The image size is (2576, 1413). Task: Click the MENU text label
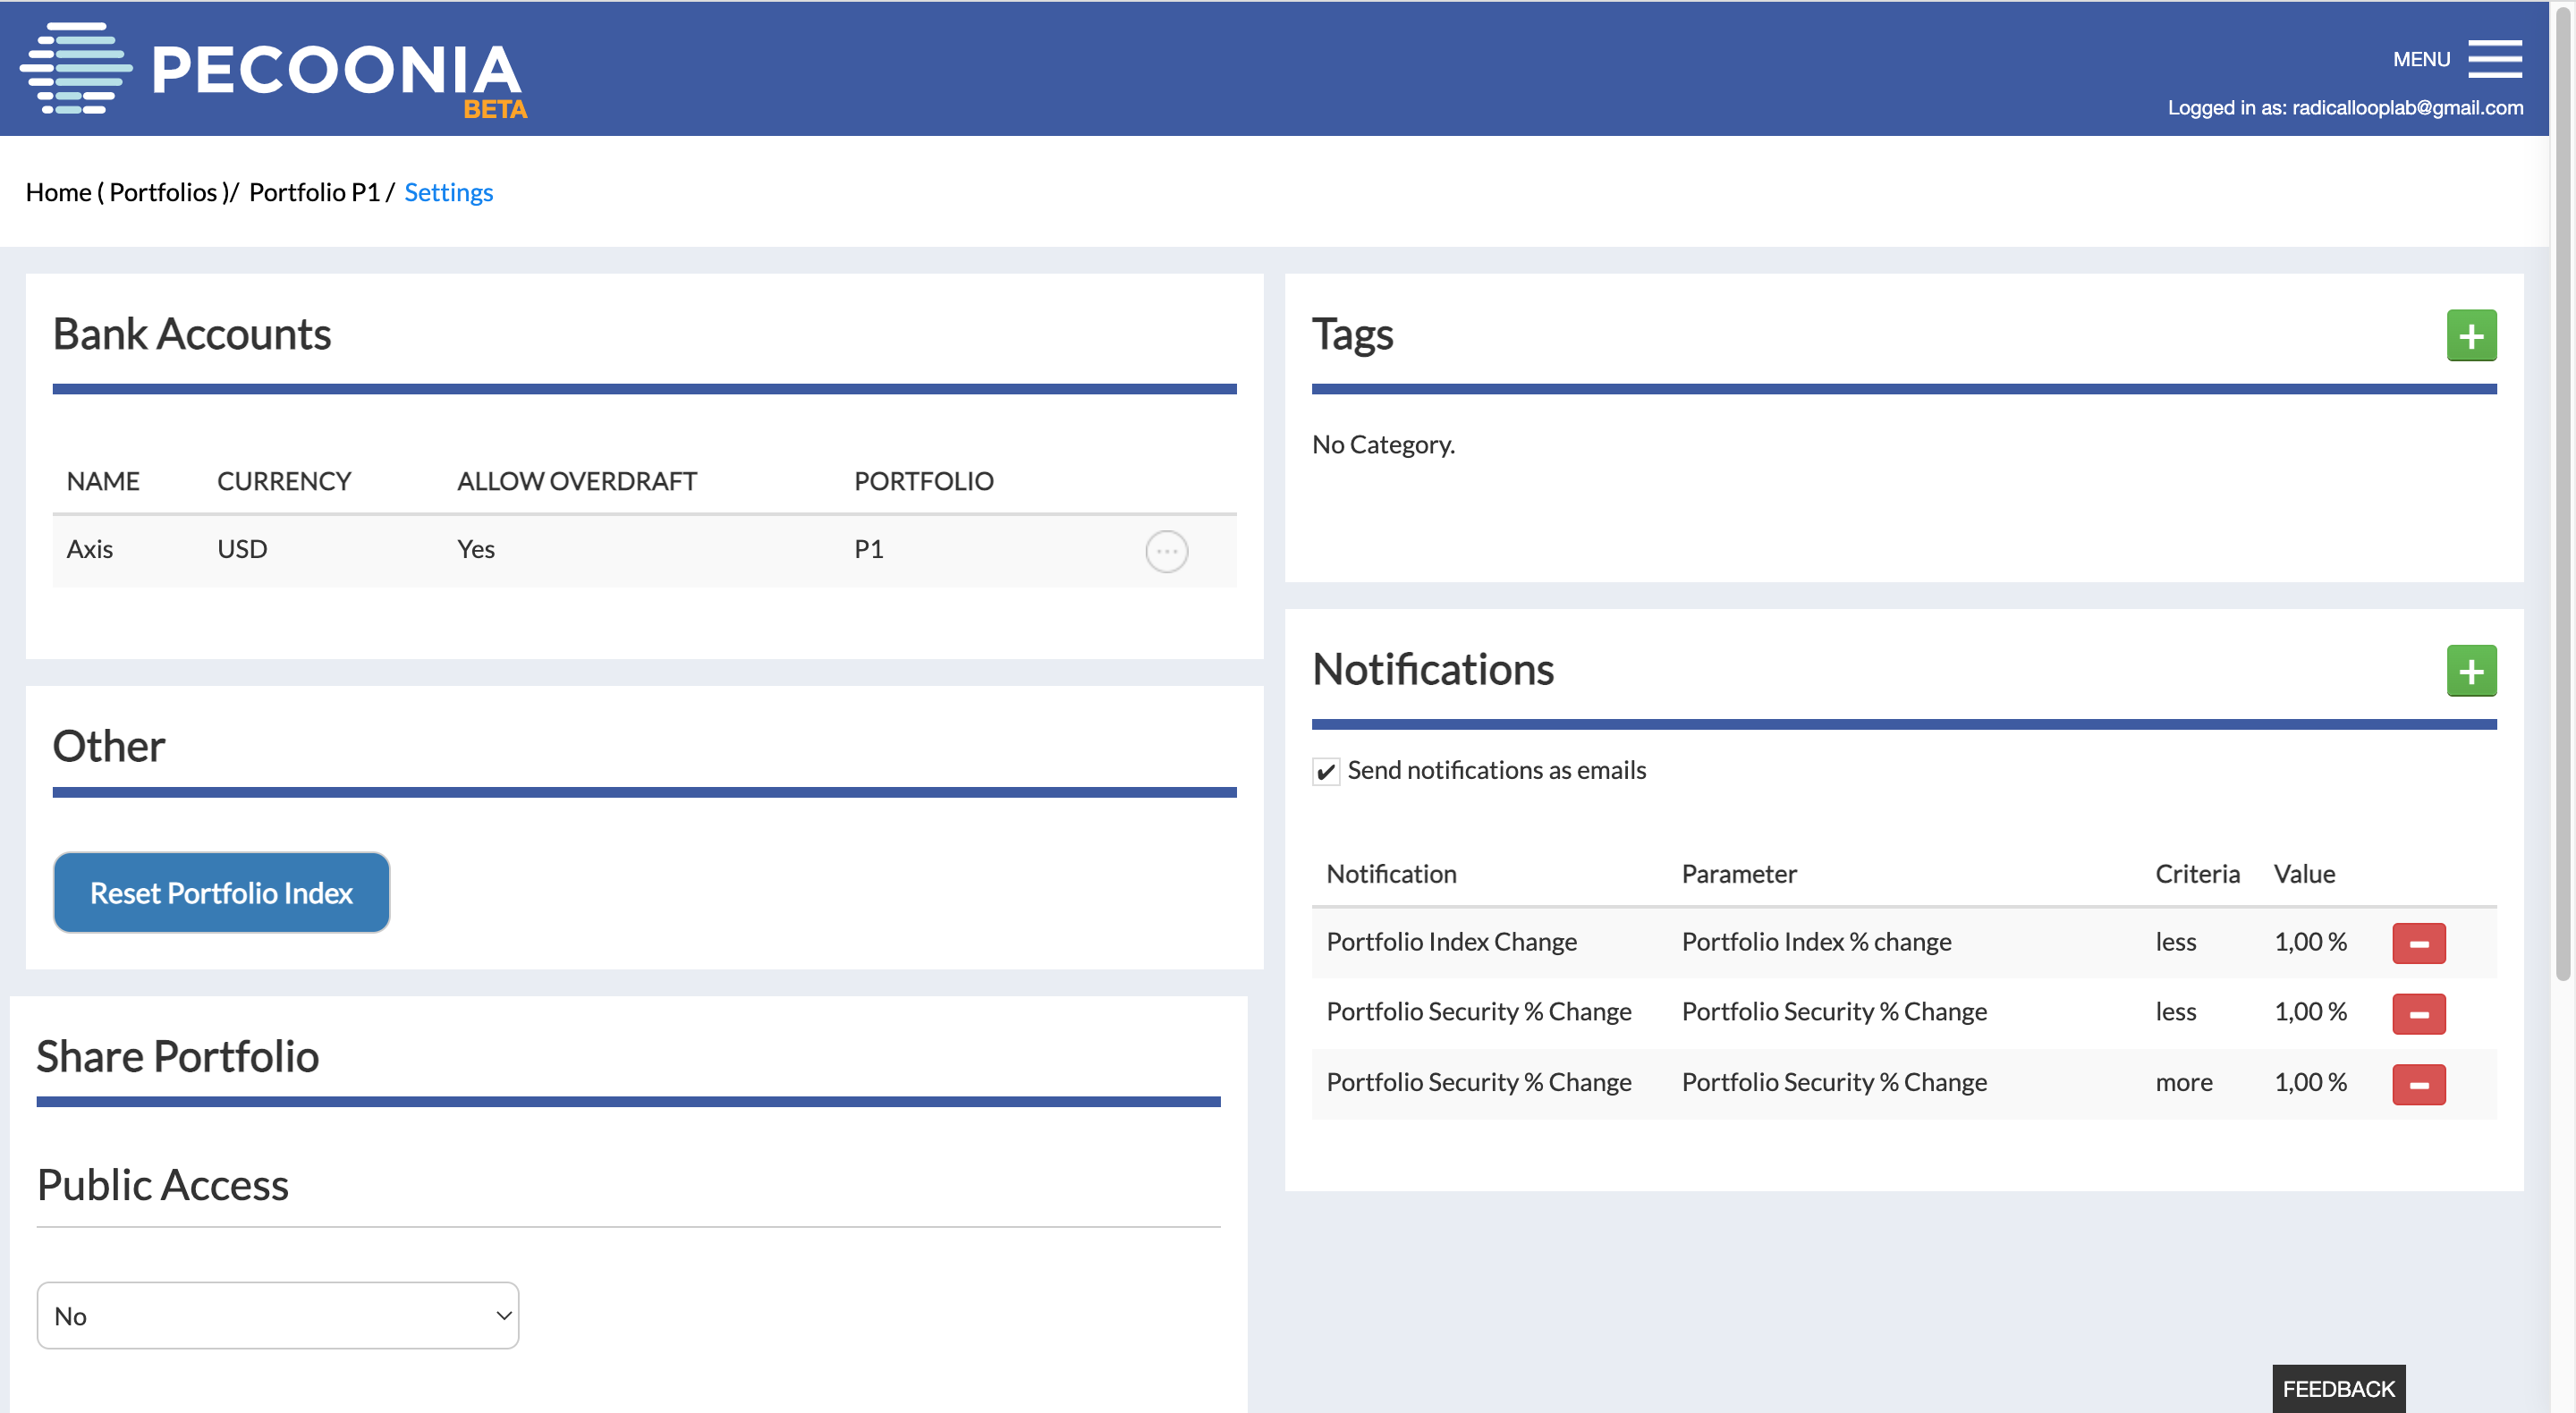click(x=2420, y=59)
